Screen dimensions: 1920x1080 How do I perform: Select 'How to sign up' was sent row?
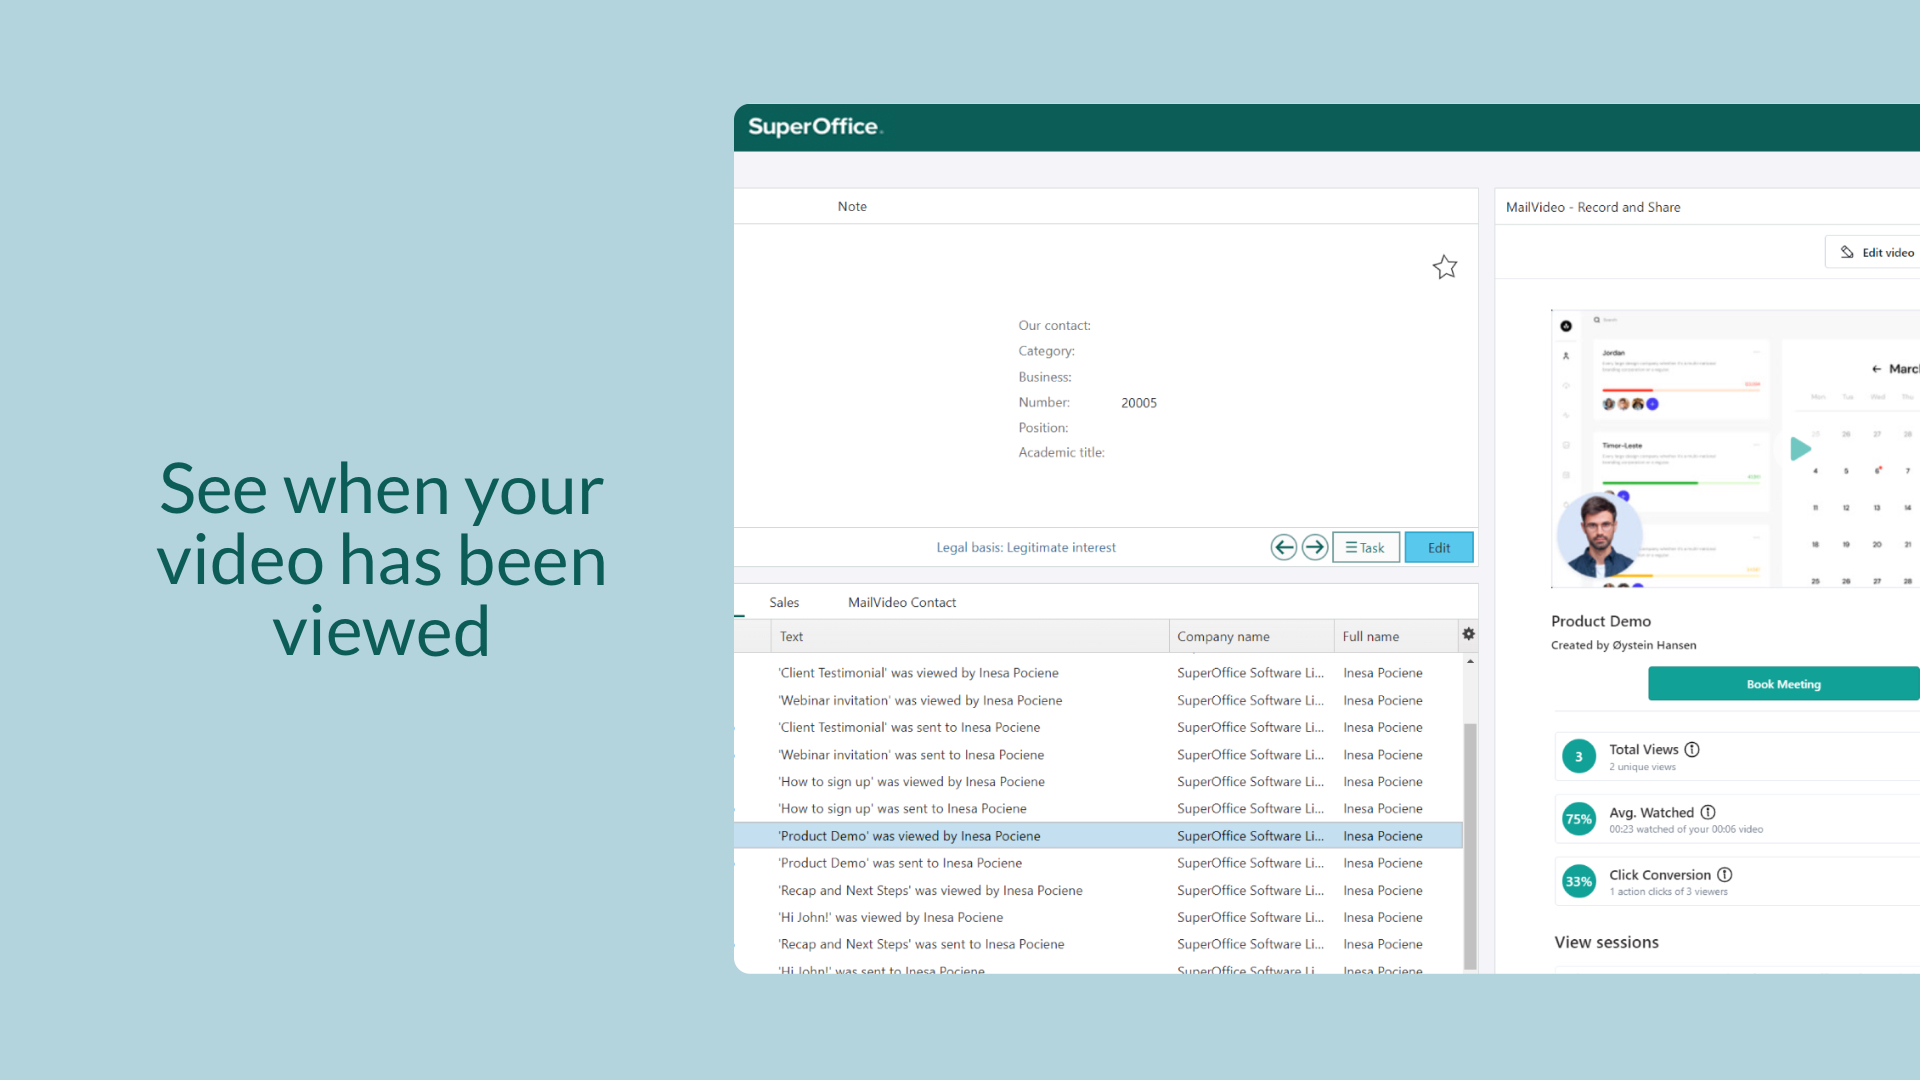(x=1098, y=808)
